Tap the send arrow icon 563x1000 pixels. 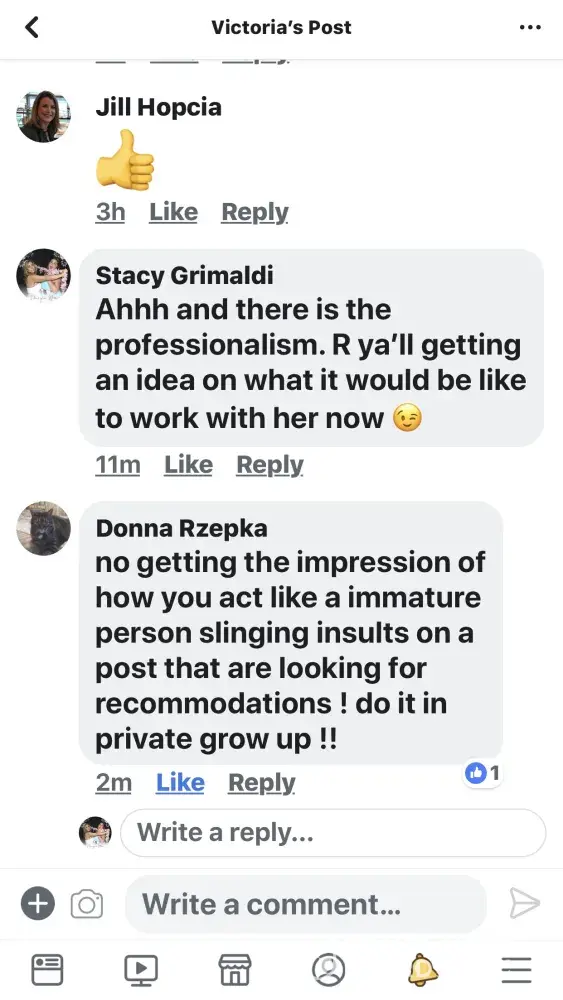point(525,903)
